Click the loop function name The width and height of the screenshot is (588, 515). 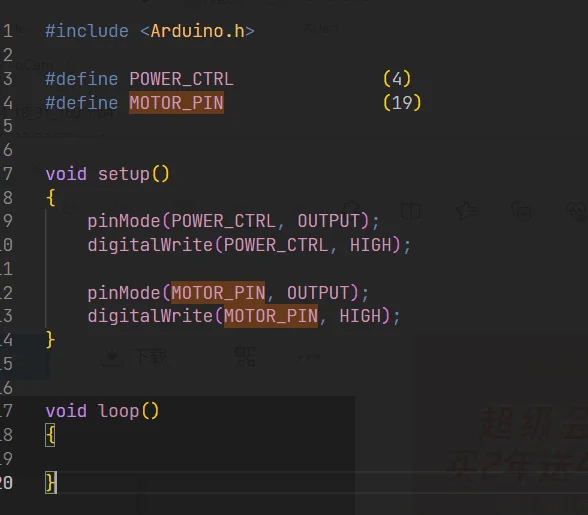coord(118,411)
